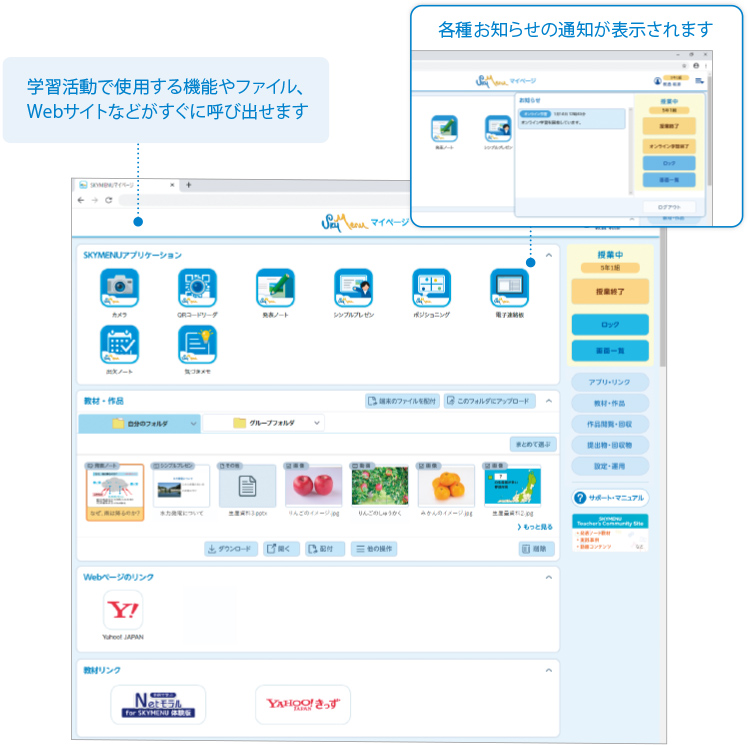Collapse the SKYMENUアプリケーション section
Image resolution: width=750 pixels, height=745 pixels.
549,255
